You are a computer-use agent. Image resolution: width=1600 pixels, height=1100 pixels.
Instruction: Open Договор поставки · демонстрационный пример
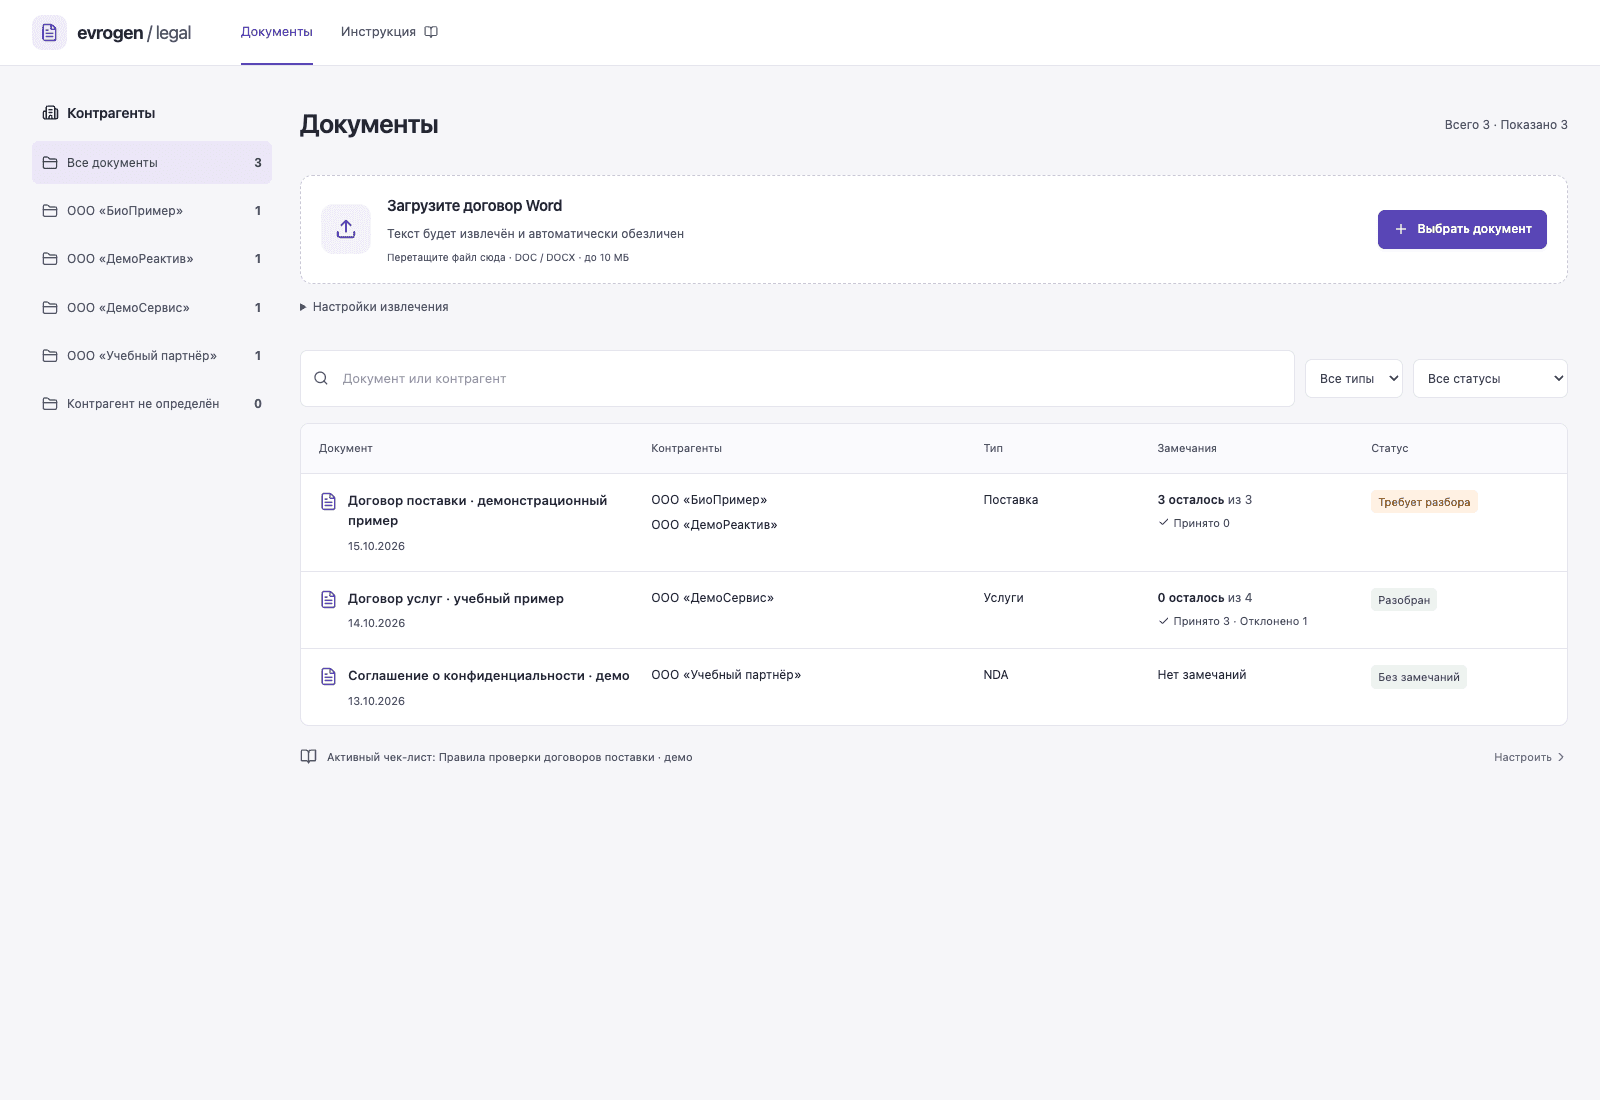pyautogui.click(x=477, y=510)
